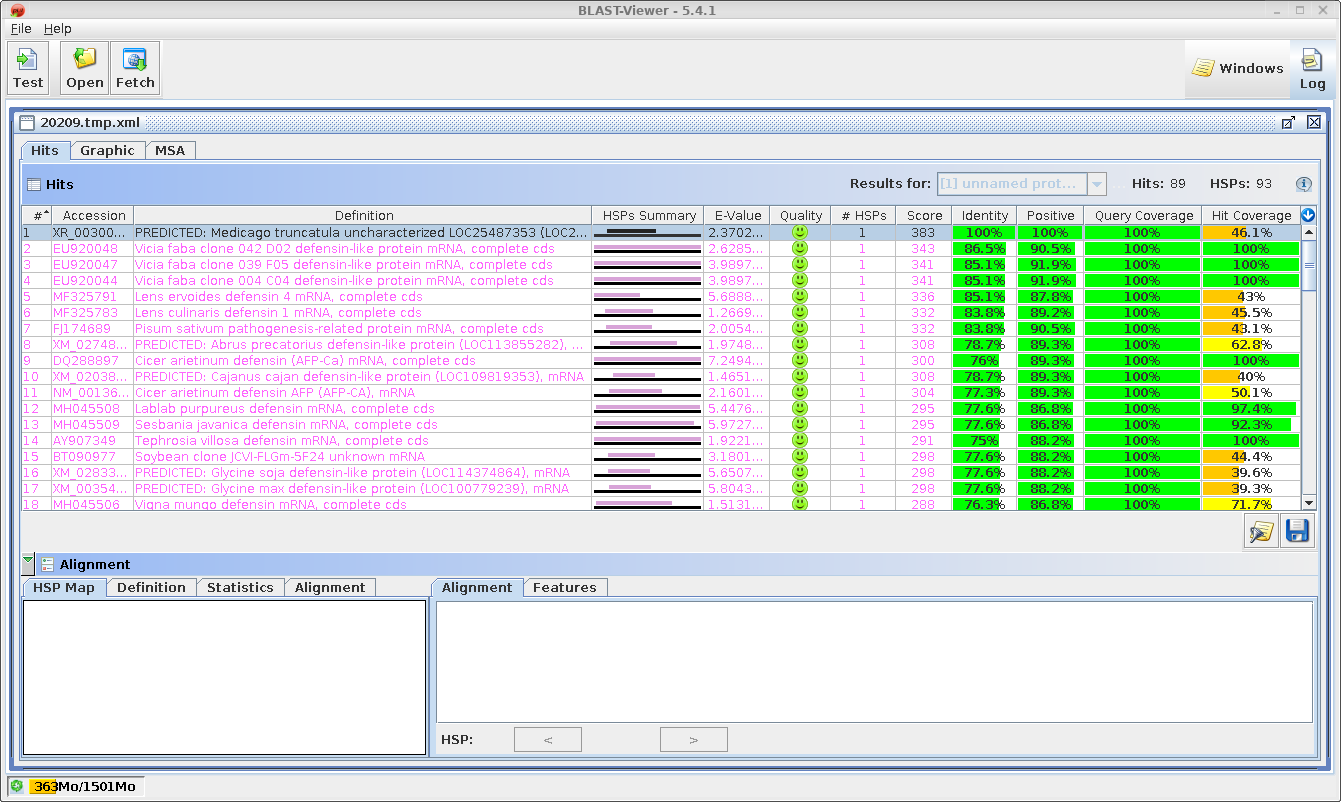Click the next HSP button
The image size is (1341, 802).
coord(693,740)
